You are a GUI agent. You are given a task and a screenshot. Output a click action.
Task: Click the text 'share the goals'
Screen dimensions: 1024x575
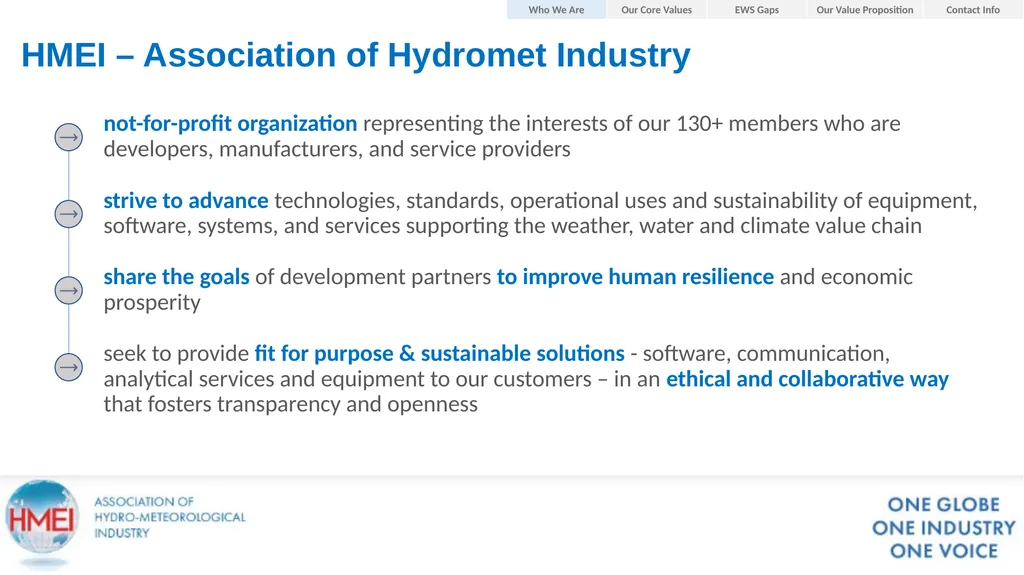pyautogui.click(x=176, y=277)
